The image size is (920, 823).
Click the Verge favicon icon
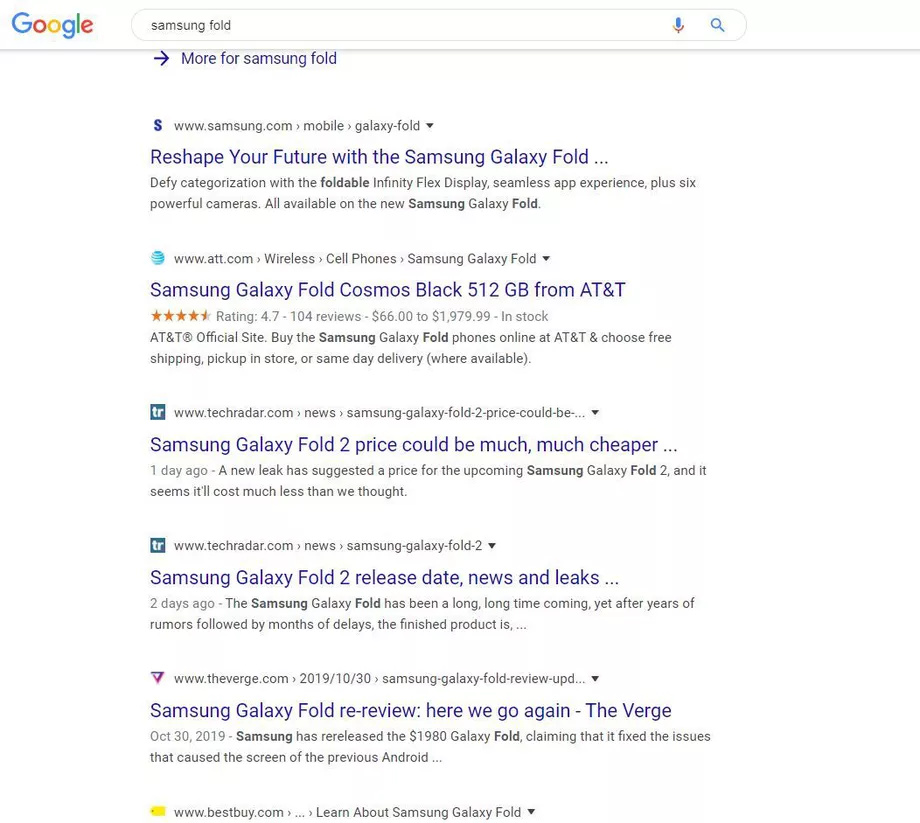[157, 678]
